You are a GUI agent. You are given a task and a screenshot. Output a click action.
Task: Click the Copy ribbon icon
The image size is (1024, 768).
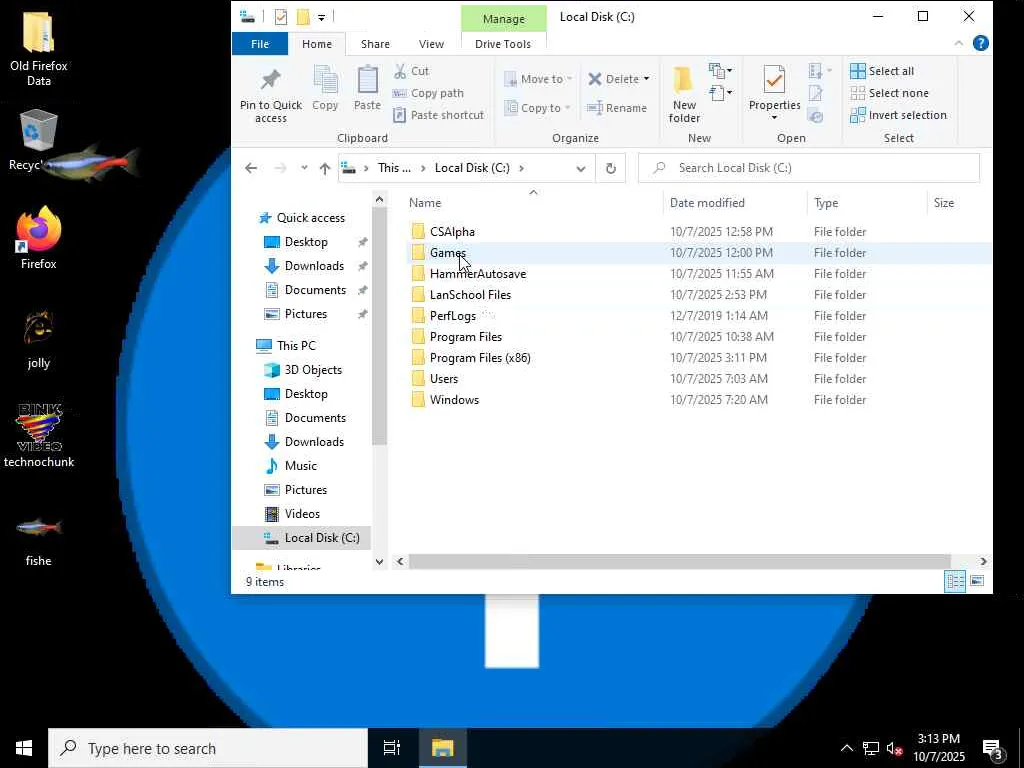[325, 80]
